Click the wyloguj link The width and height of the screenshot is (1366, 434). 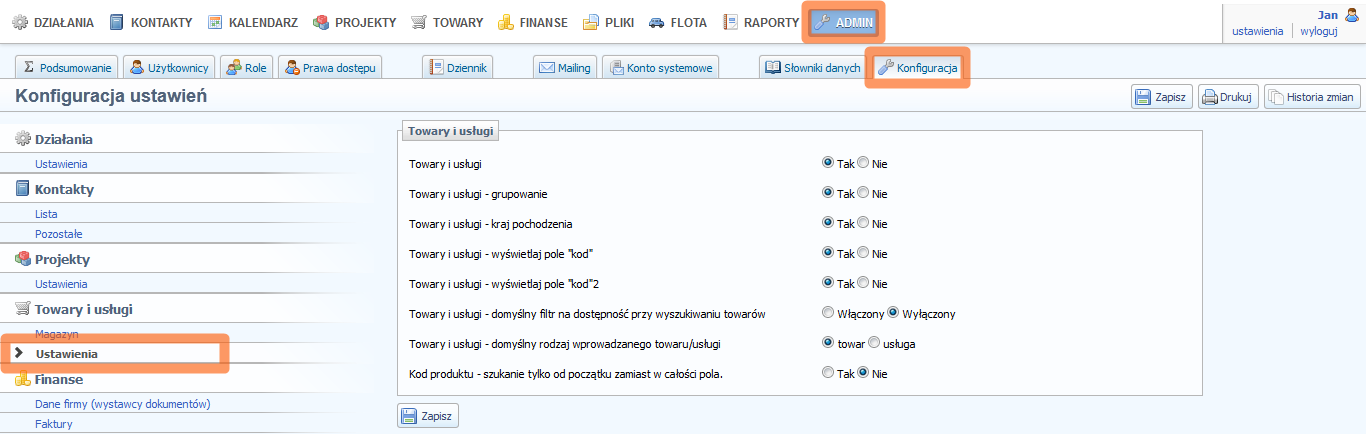tap(1319, 31)
